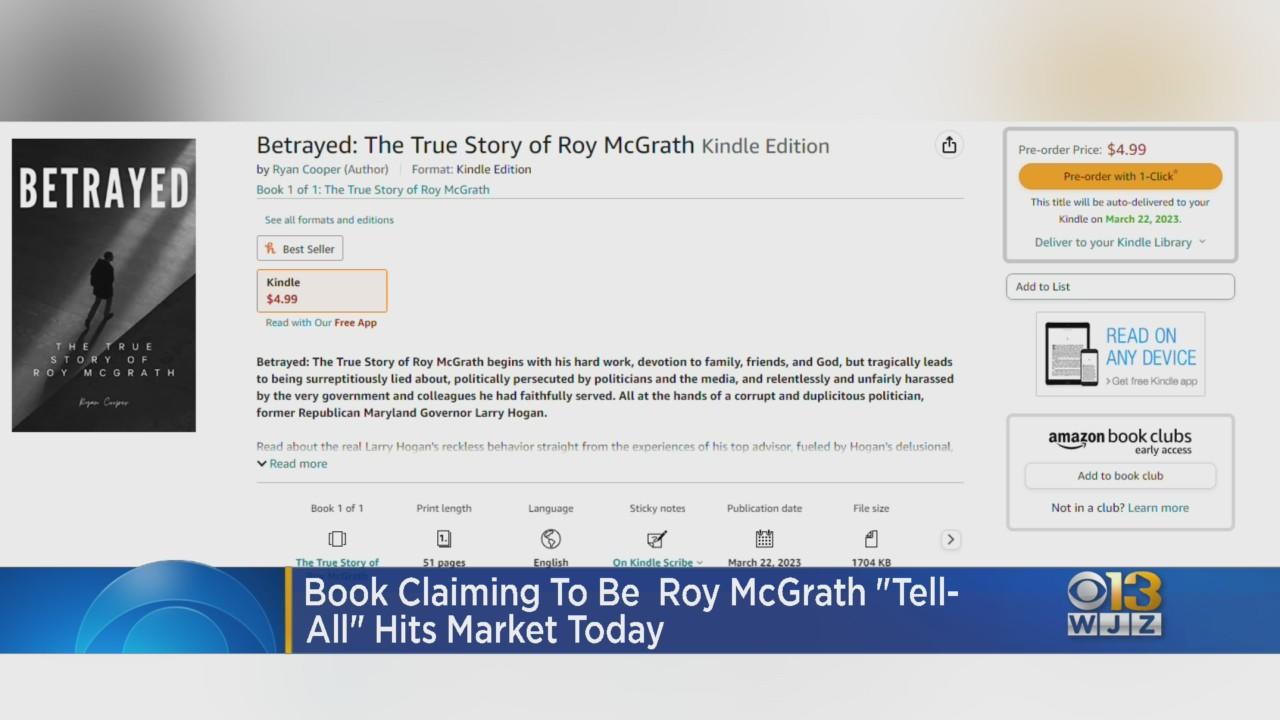This screenshot has height=720, width=1280.
Task: Click the Best Seller badge icon
Action: 270,249
